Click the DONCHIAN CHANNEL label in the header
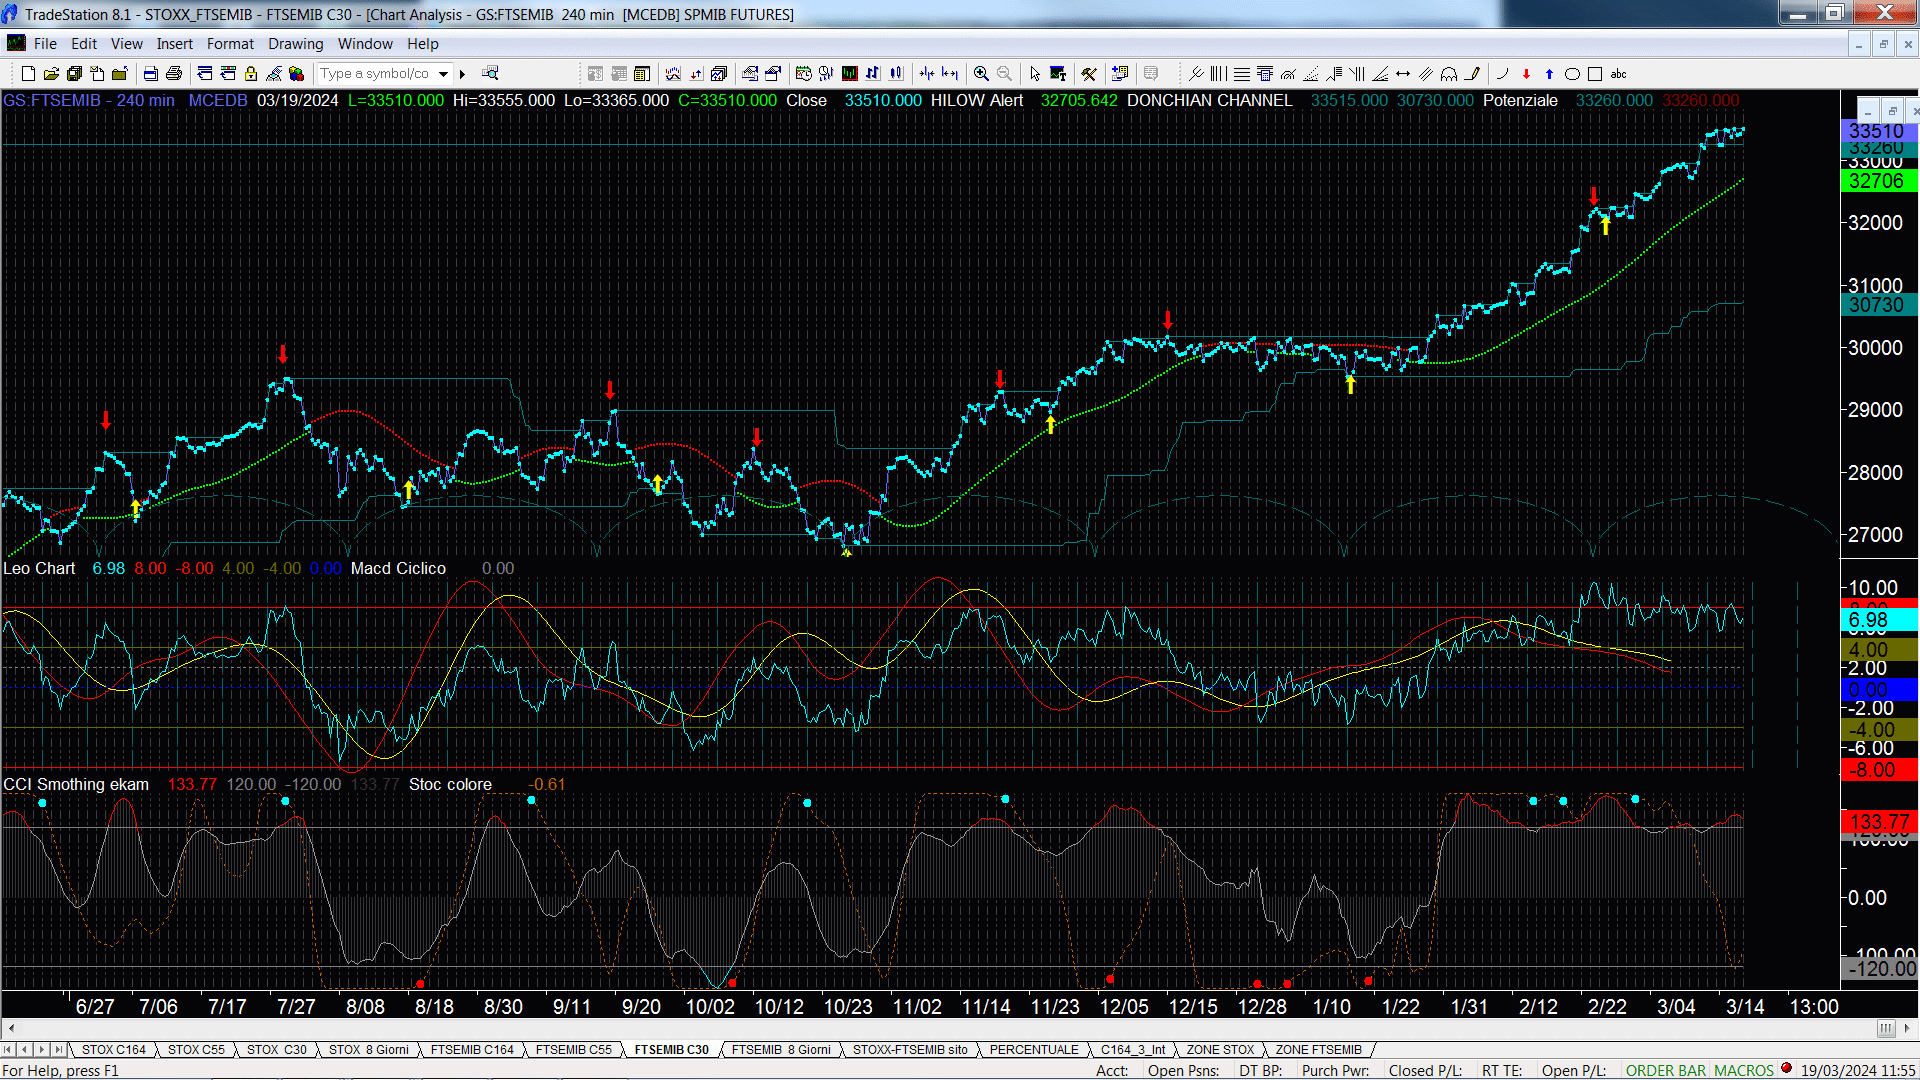1920x1080 pixels. tap(1209, 100)
